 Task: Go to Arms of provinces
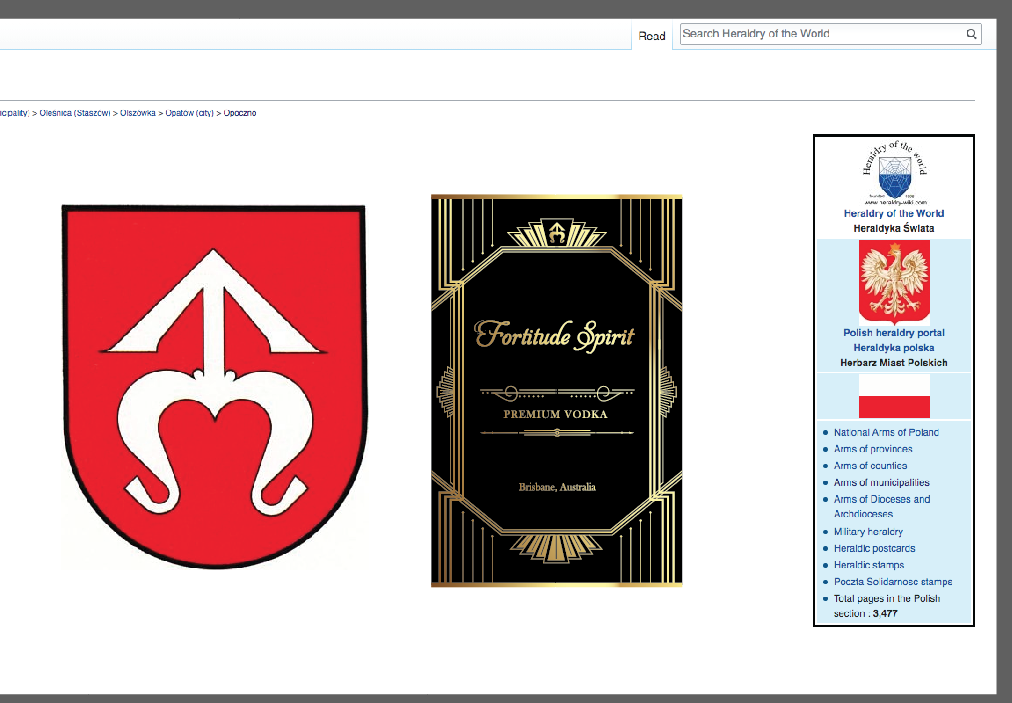click(873, 449)
